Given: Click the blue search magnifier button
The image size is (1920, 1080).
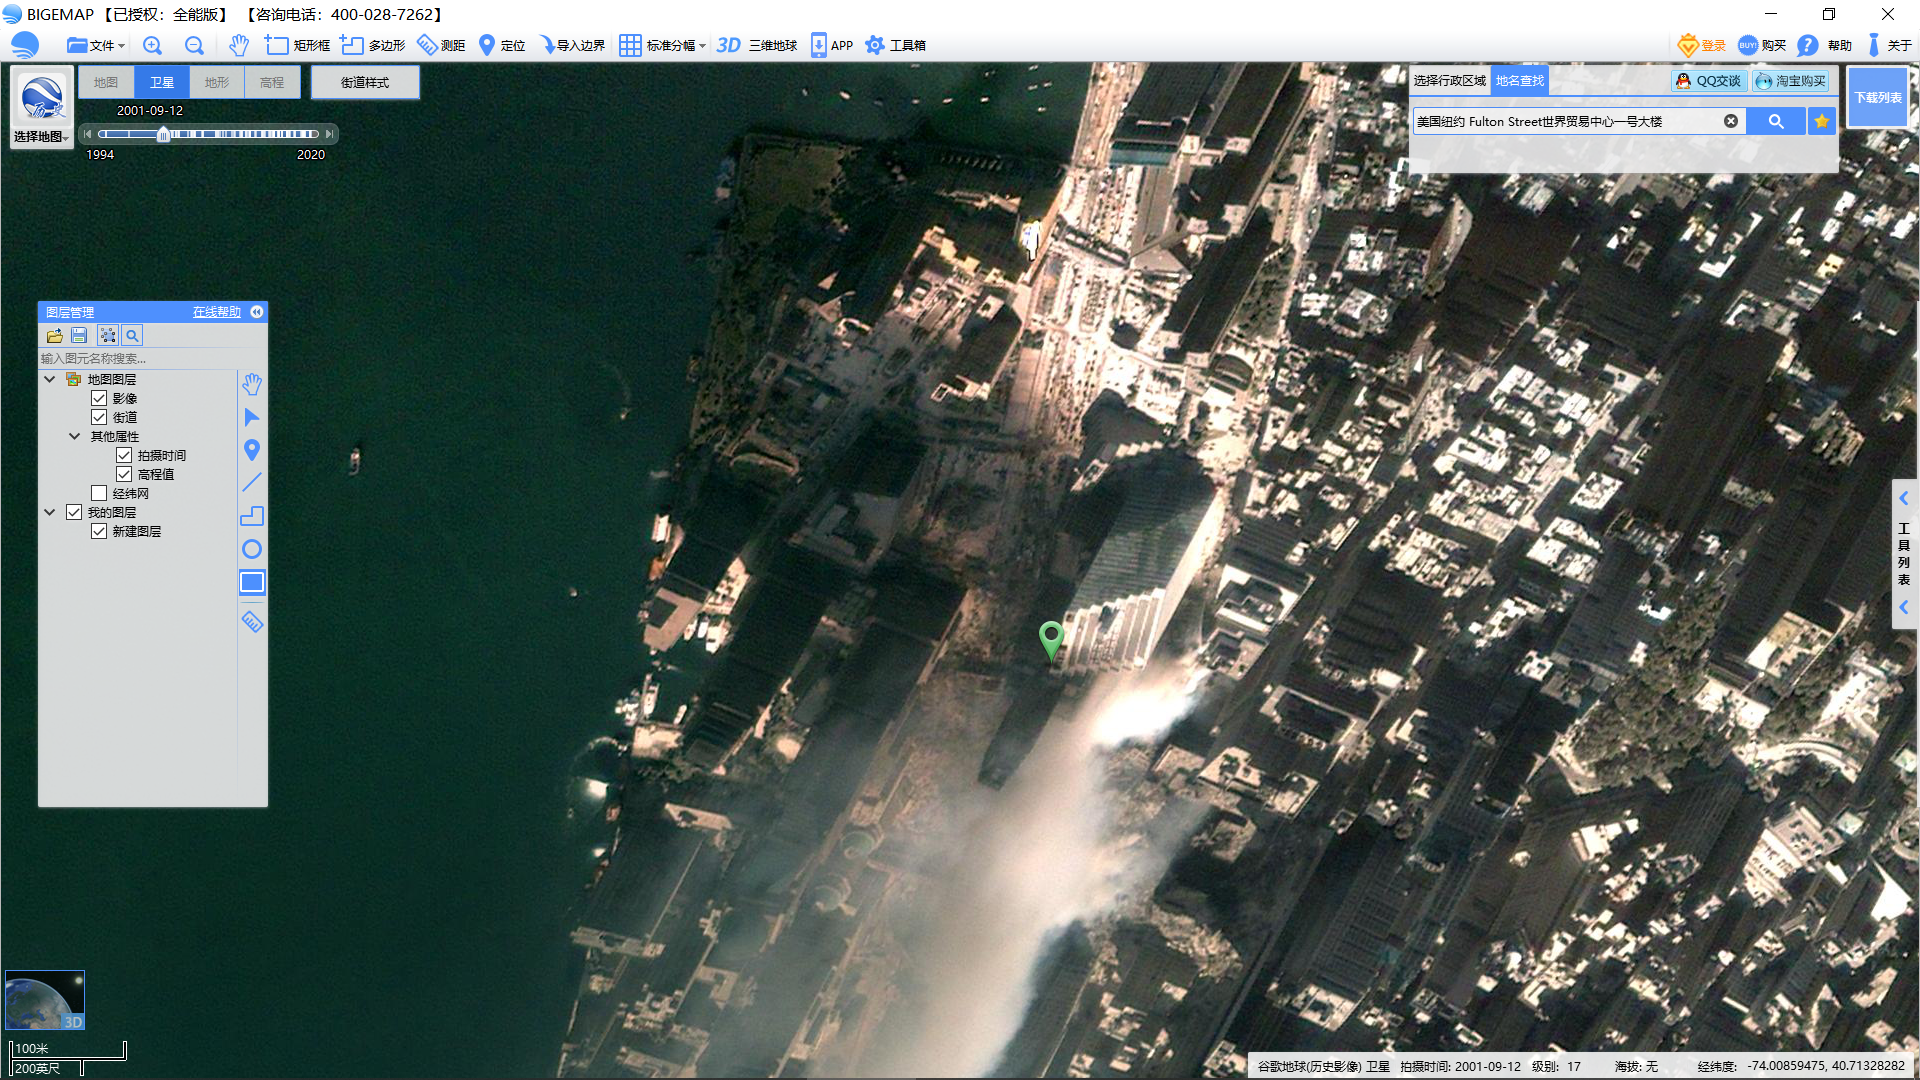Looking at the screenshot, I should (x=1776, y=121).
